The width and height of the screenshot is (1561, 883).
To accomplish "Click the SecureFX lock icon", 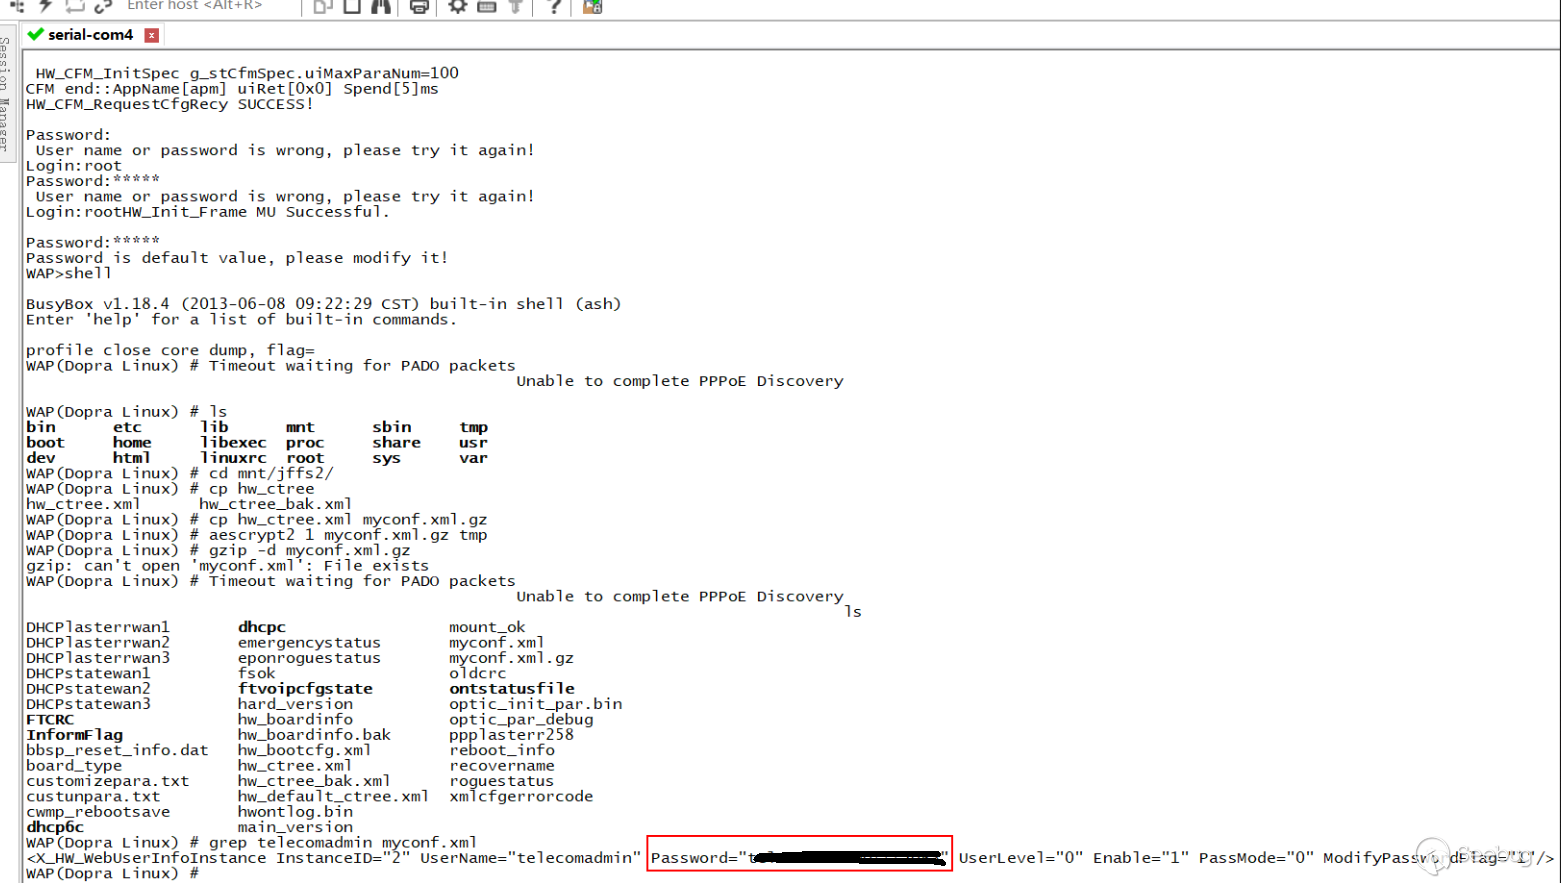I will coord(592,6).
